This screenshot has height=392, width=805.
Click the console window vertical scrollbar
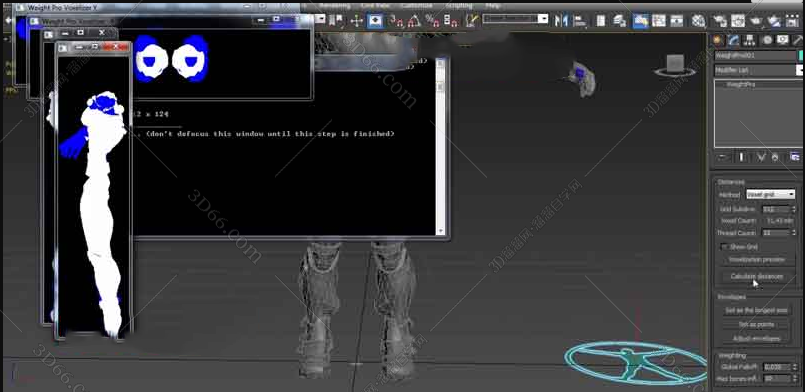tap(440, 146)
